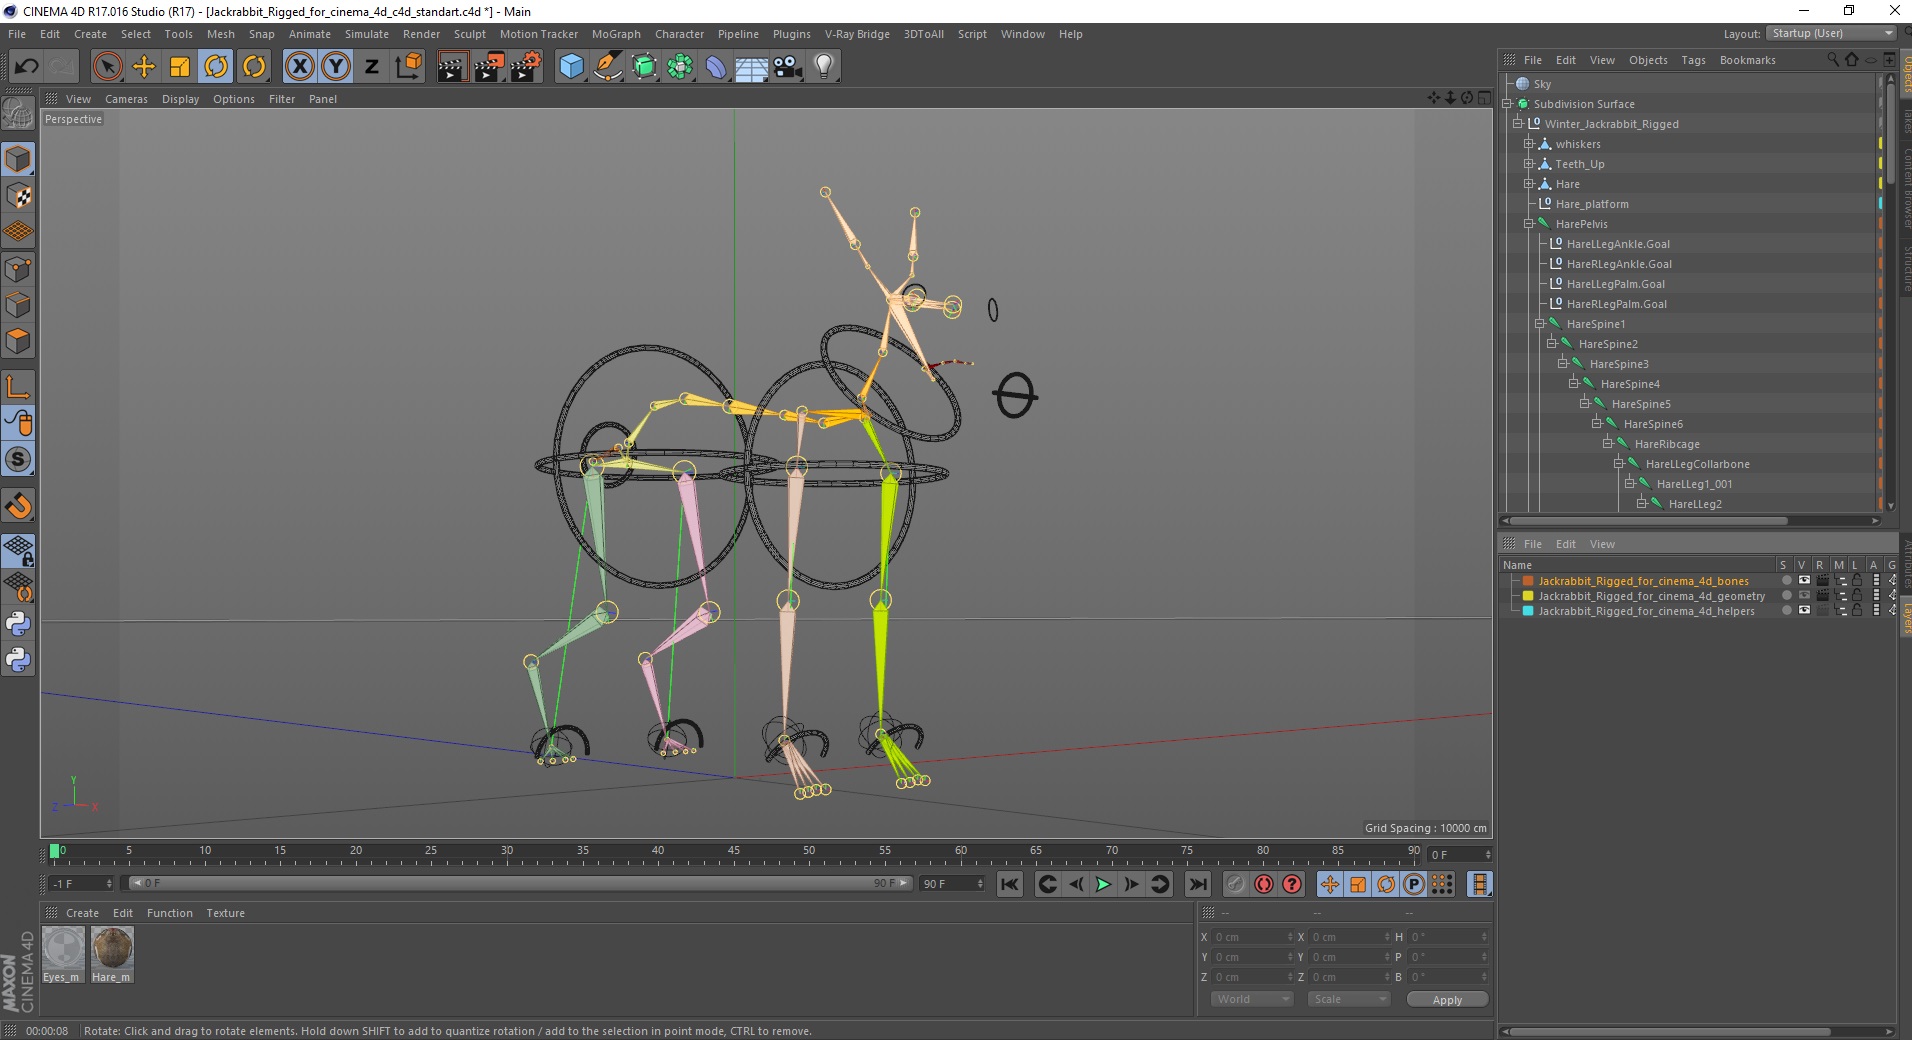Screen dimensions: 1912x1040
Task: Toggle Z axis lock
Action: (372, 67)
